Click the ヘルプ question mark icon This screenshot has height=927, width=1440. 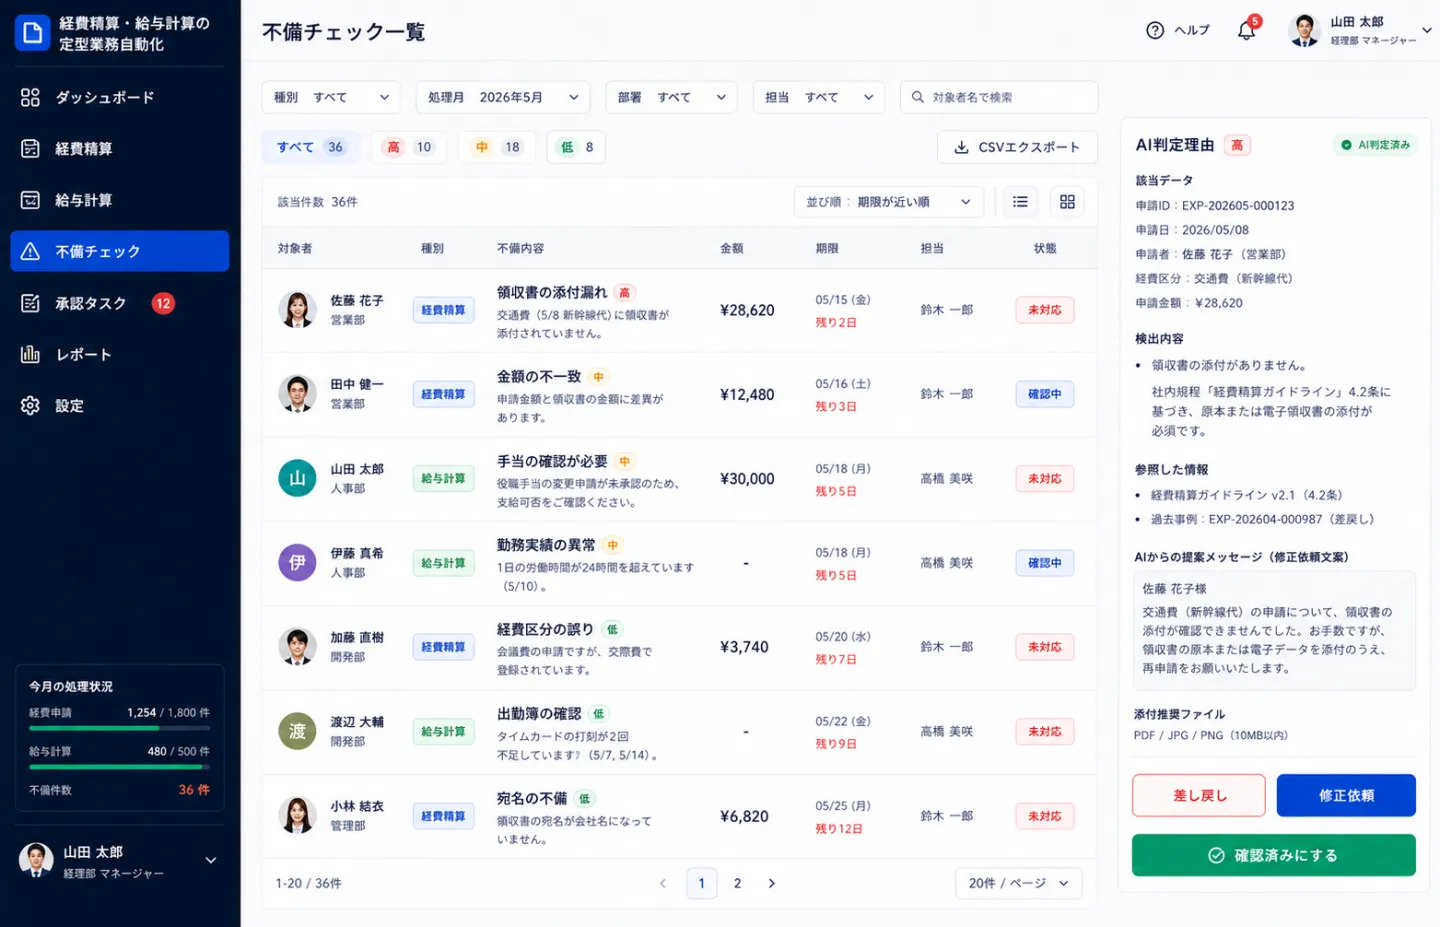point(1155,30)
